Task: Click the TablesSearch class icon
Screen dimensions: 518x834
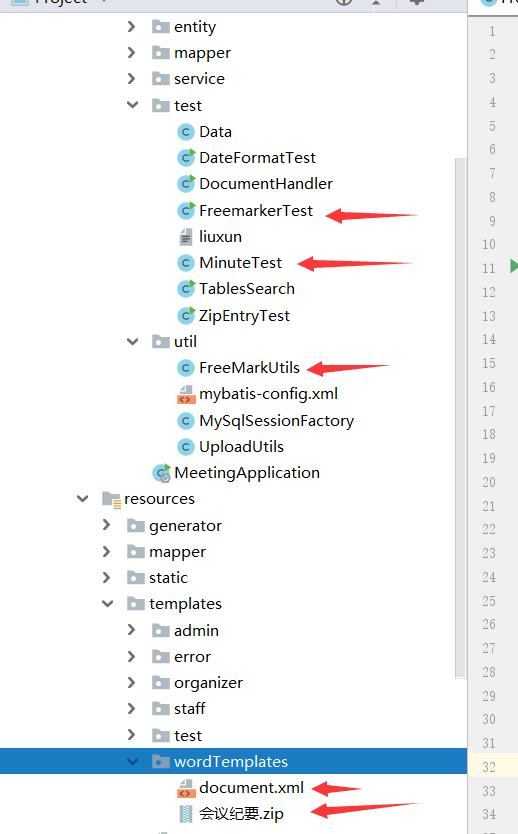Action: point(186,289)
